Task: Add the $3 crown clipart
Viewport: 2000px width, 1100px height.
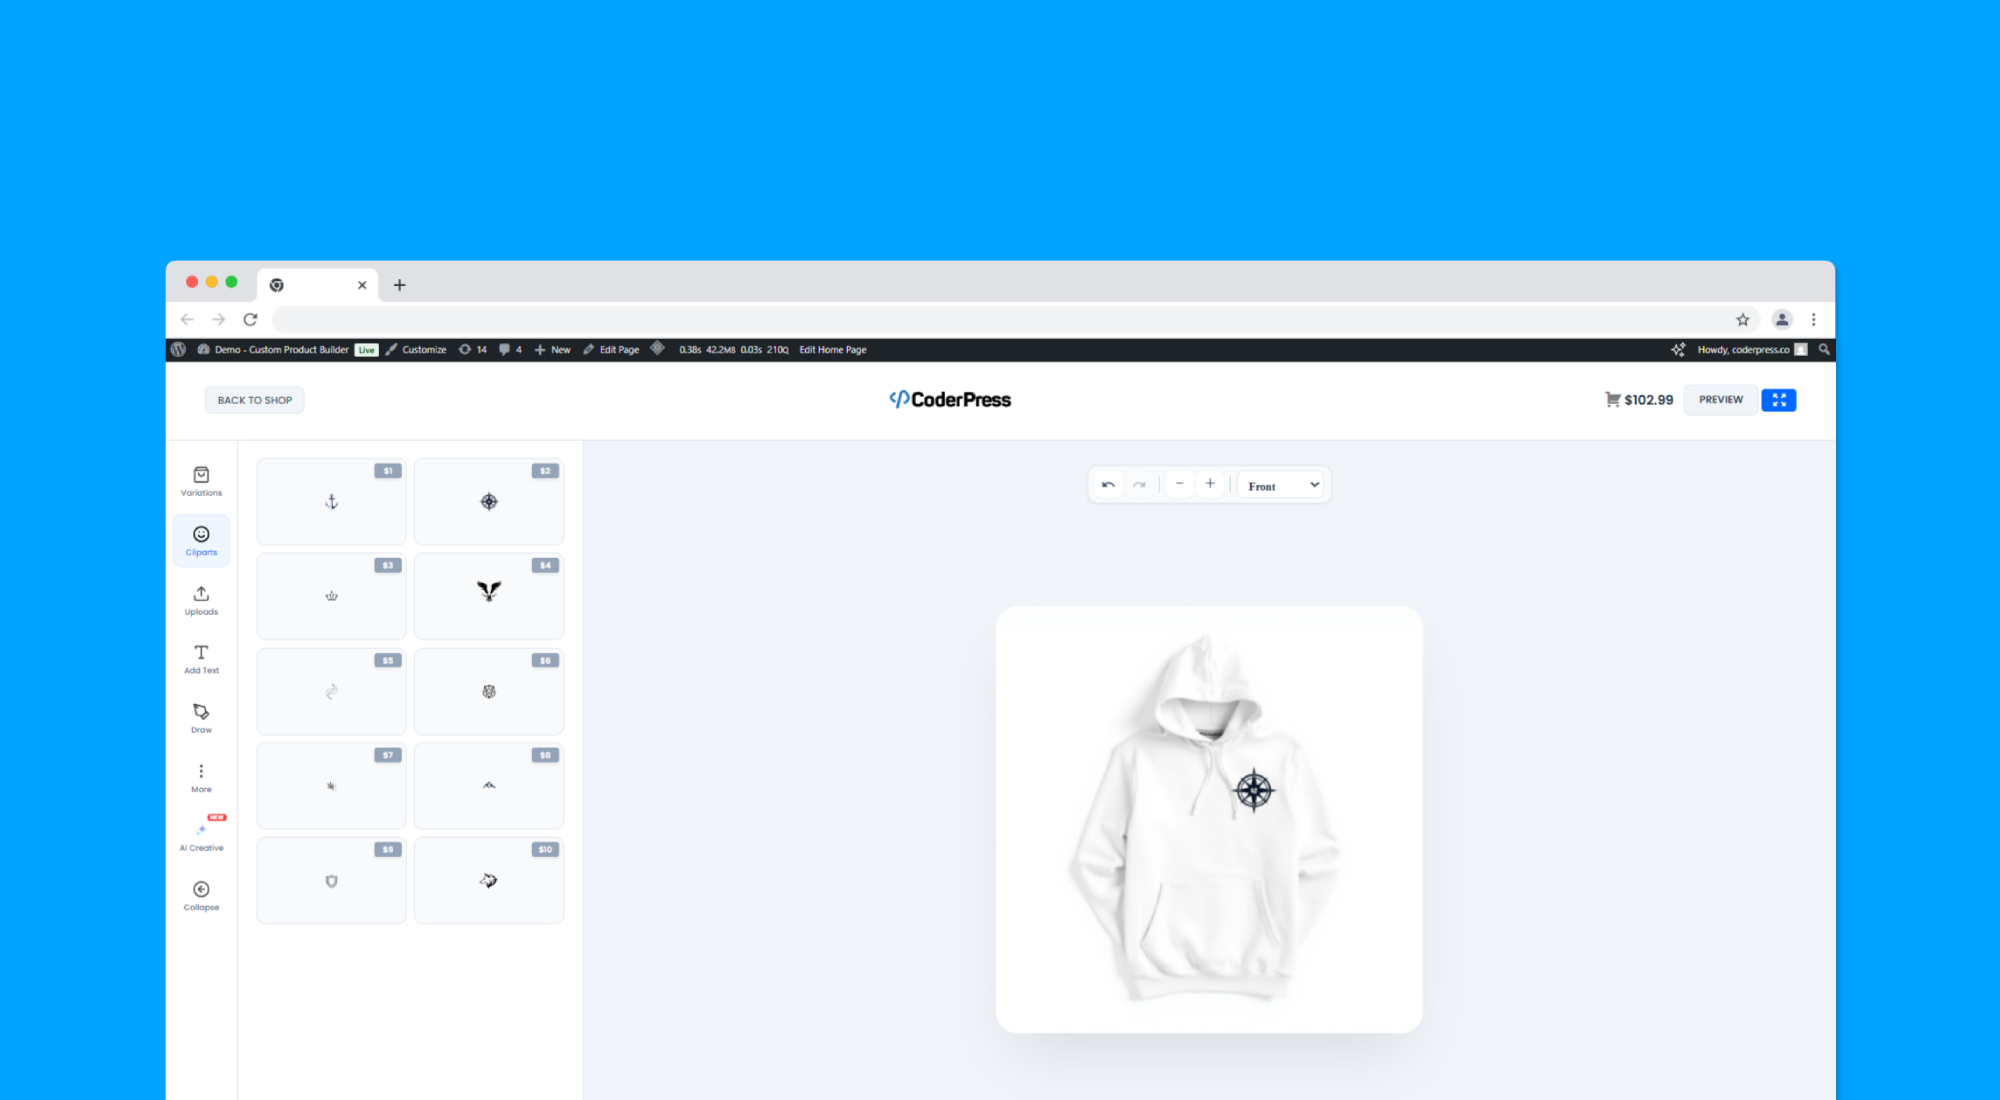Action: pos(331,596)
